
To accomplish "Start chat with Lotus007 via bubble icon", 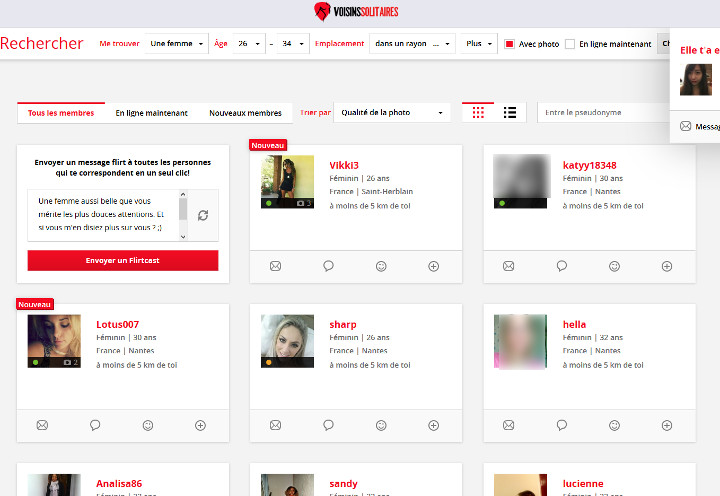I will coord(95,425).
